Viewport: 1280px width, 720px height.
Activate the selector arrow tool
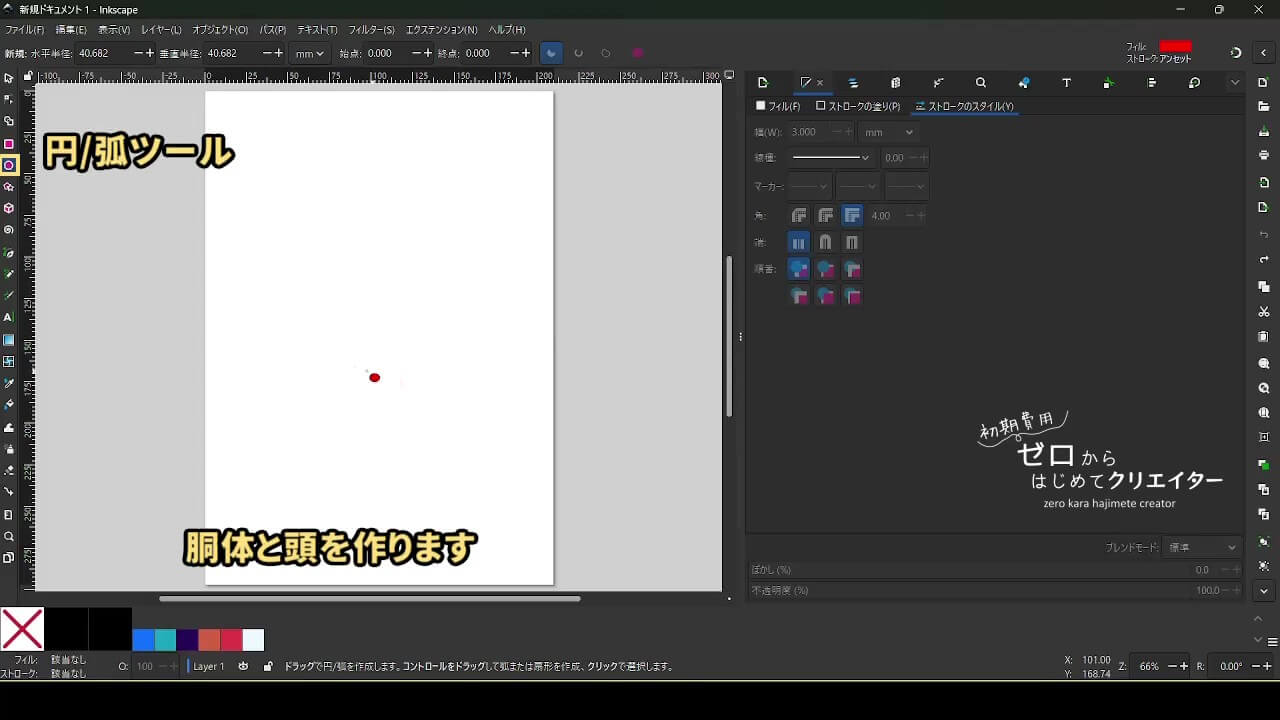(9, 78)
